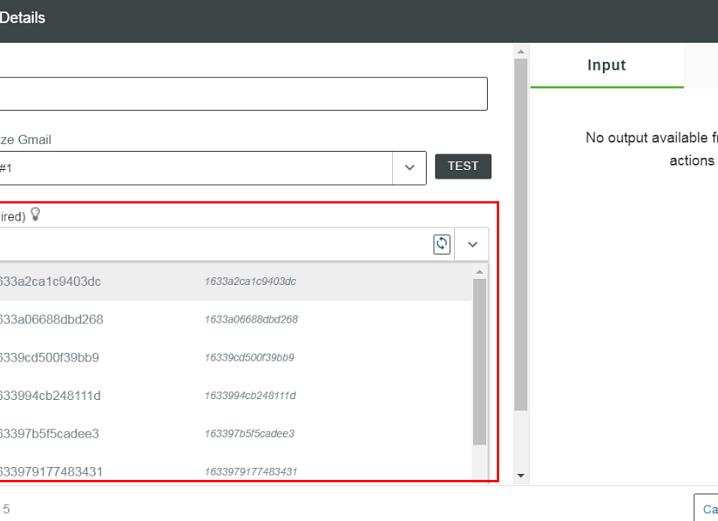Click the lightbulb hint icon beside required label
Screen dimensions: 718x521
37,215
